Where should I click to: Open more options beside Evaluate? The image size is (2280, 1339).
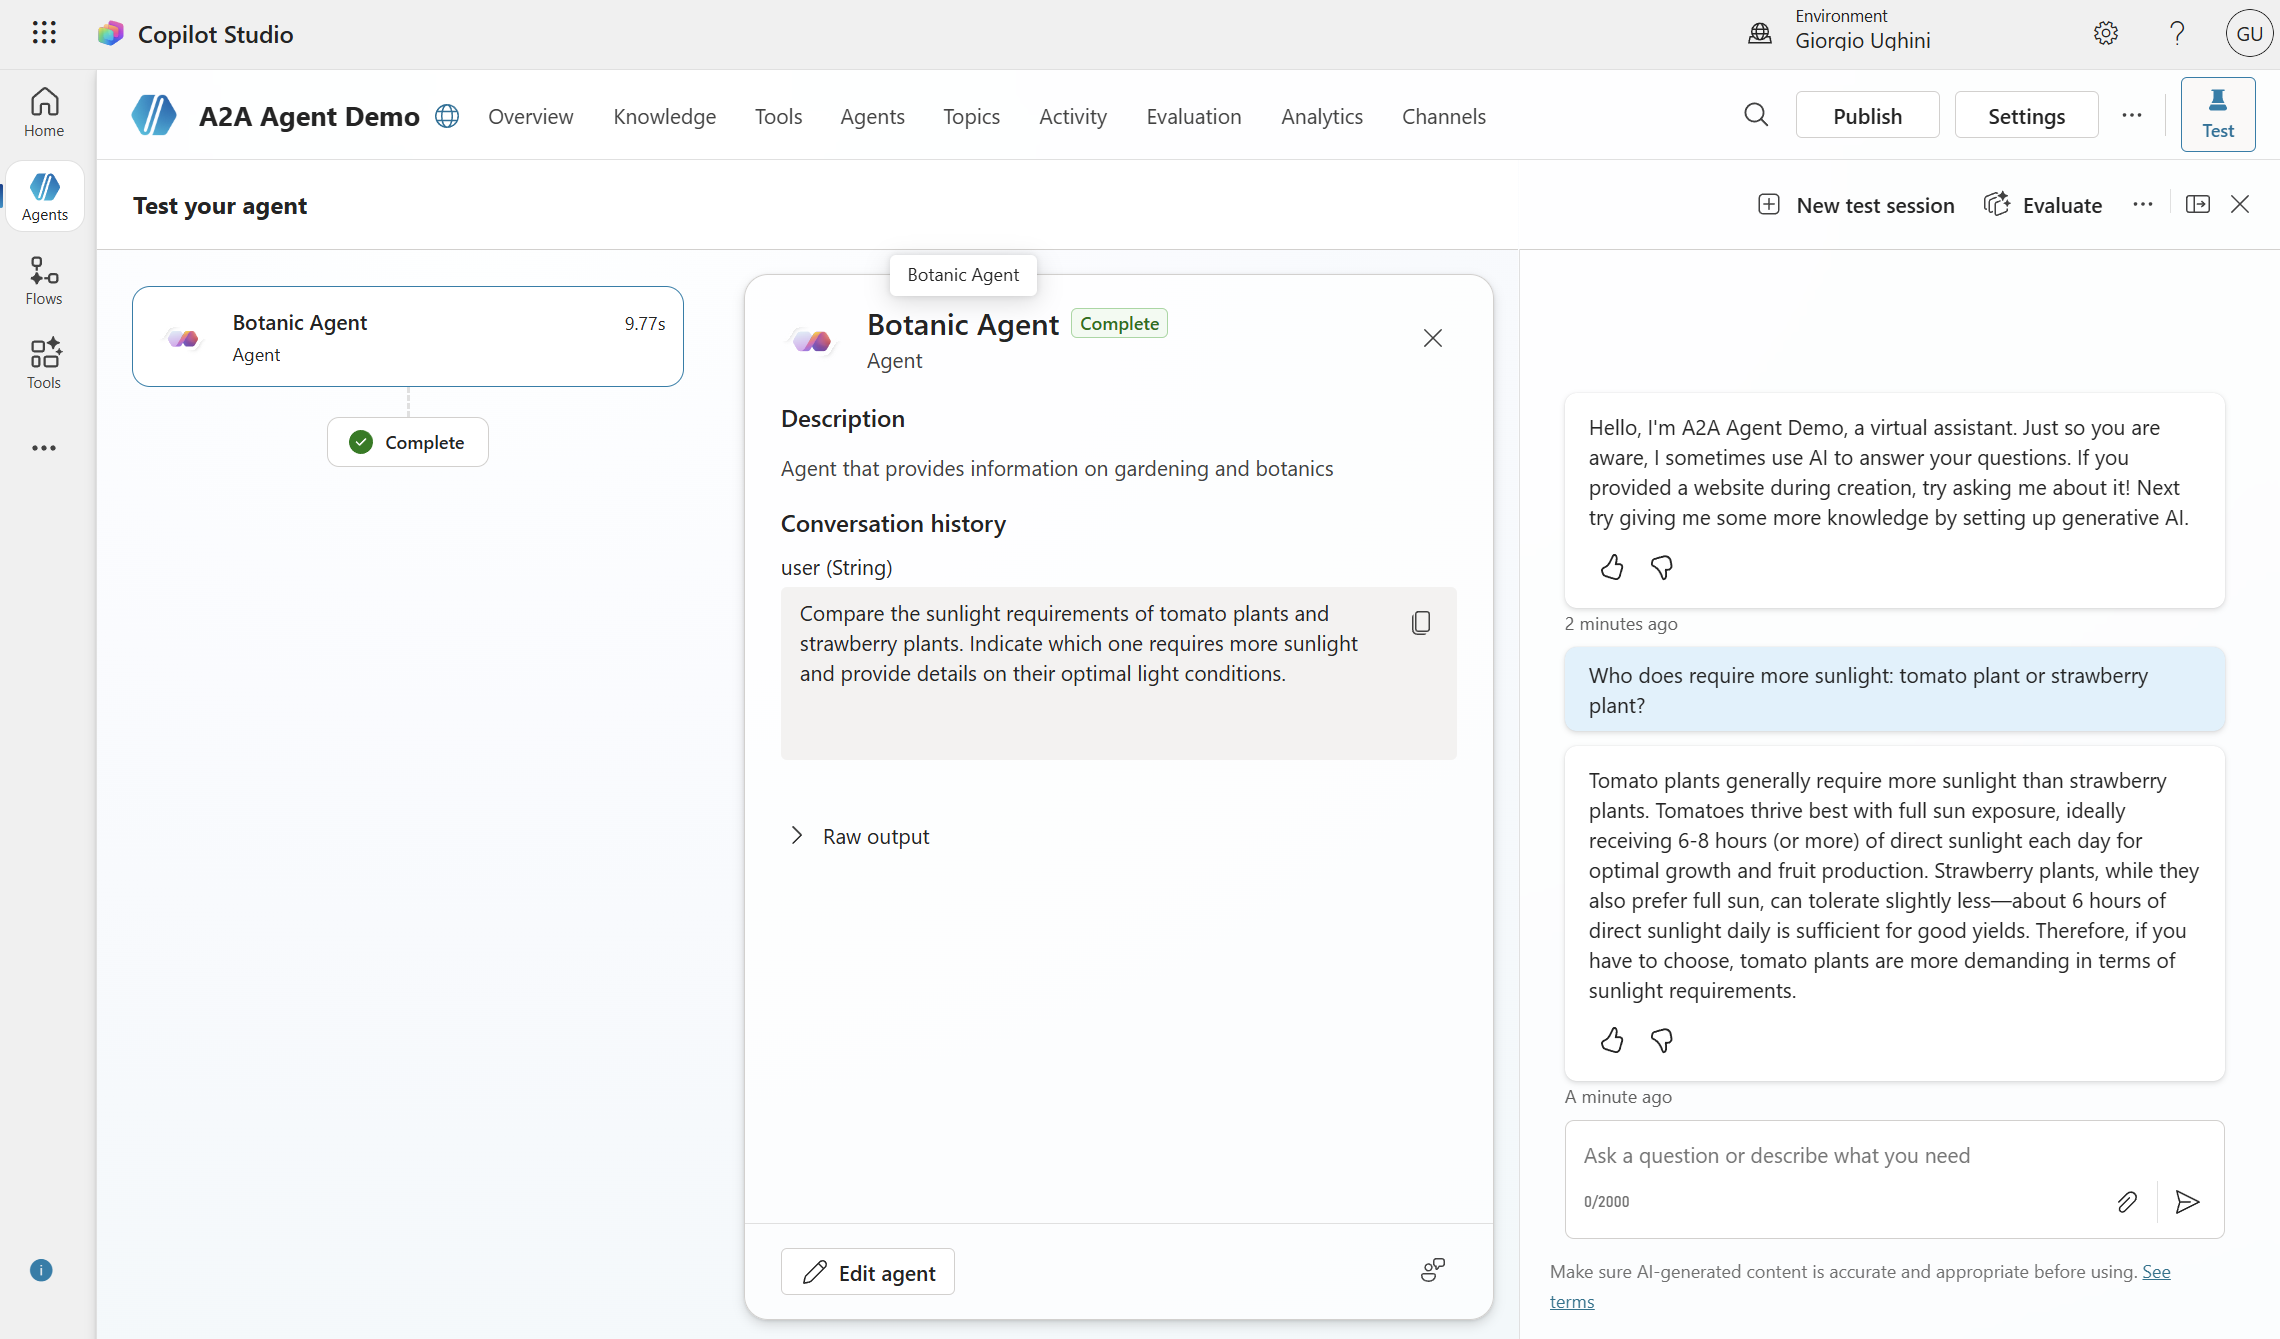(x=2142, y=205)
